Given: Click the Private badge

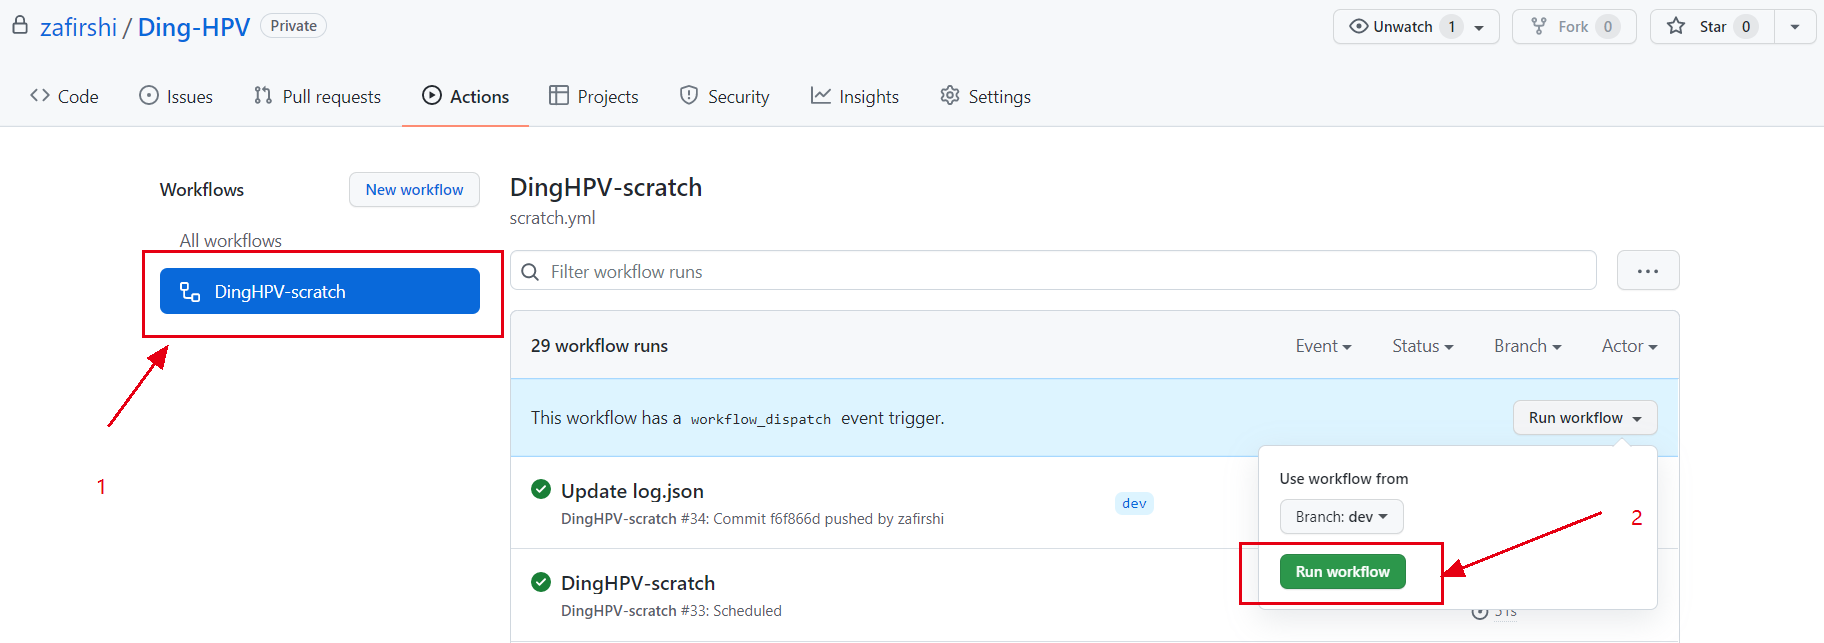Looking at the screenshot, I should [293, 26].
